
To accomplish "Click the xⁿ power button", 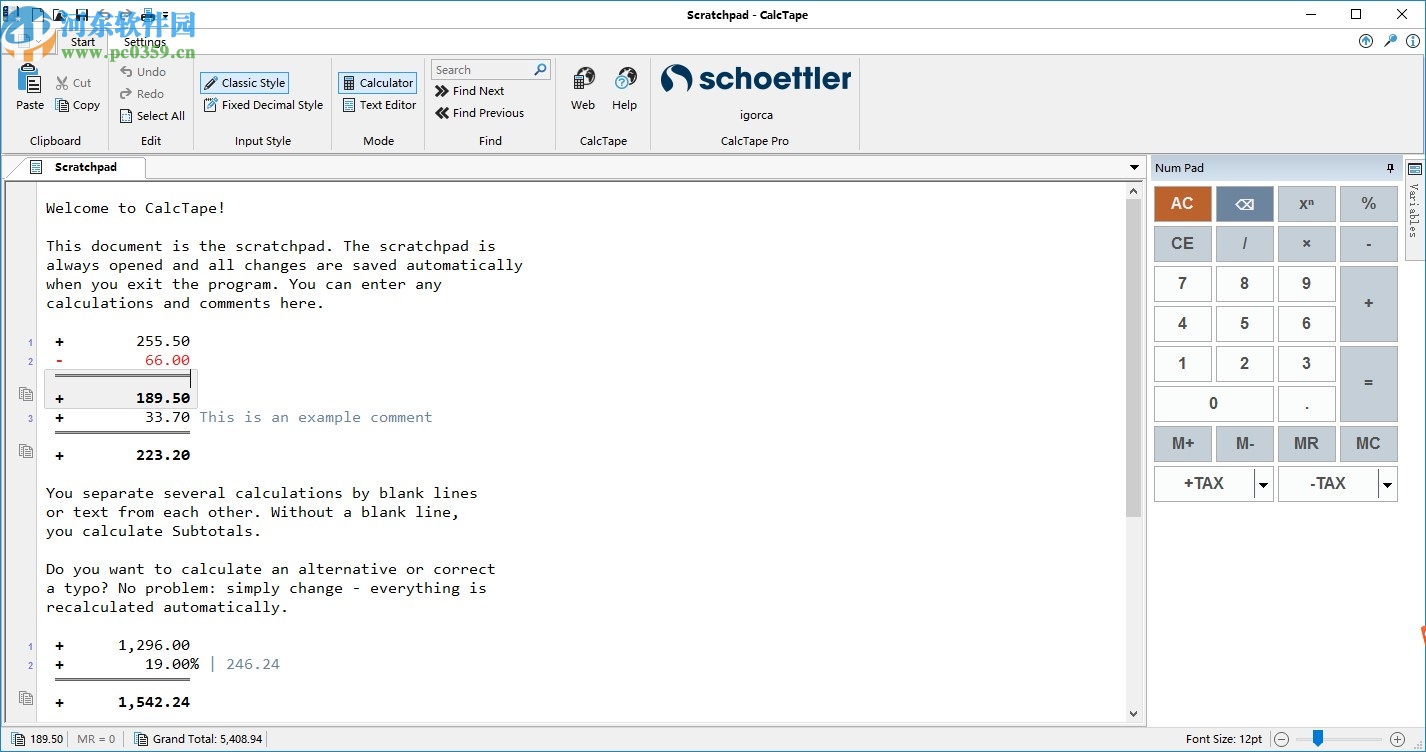I will point(1306,204).
